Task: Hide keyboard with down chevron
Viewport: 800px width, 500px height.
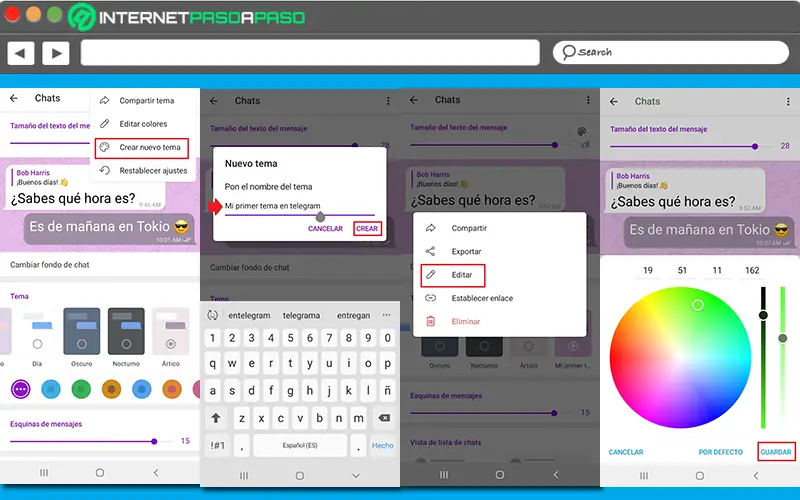Action: coord(356,476)
